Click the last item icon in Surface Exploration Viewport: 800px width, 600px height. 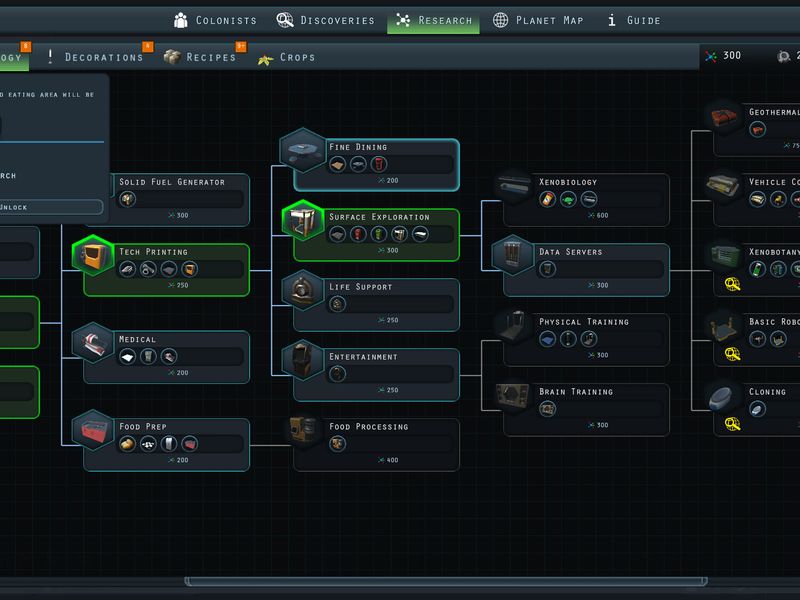420,234
